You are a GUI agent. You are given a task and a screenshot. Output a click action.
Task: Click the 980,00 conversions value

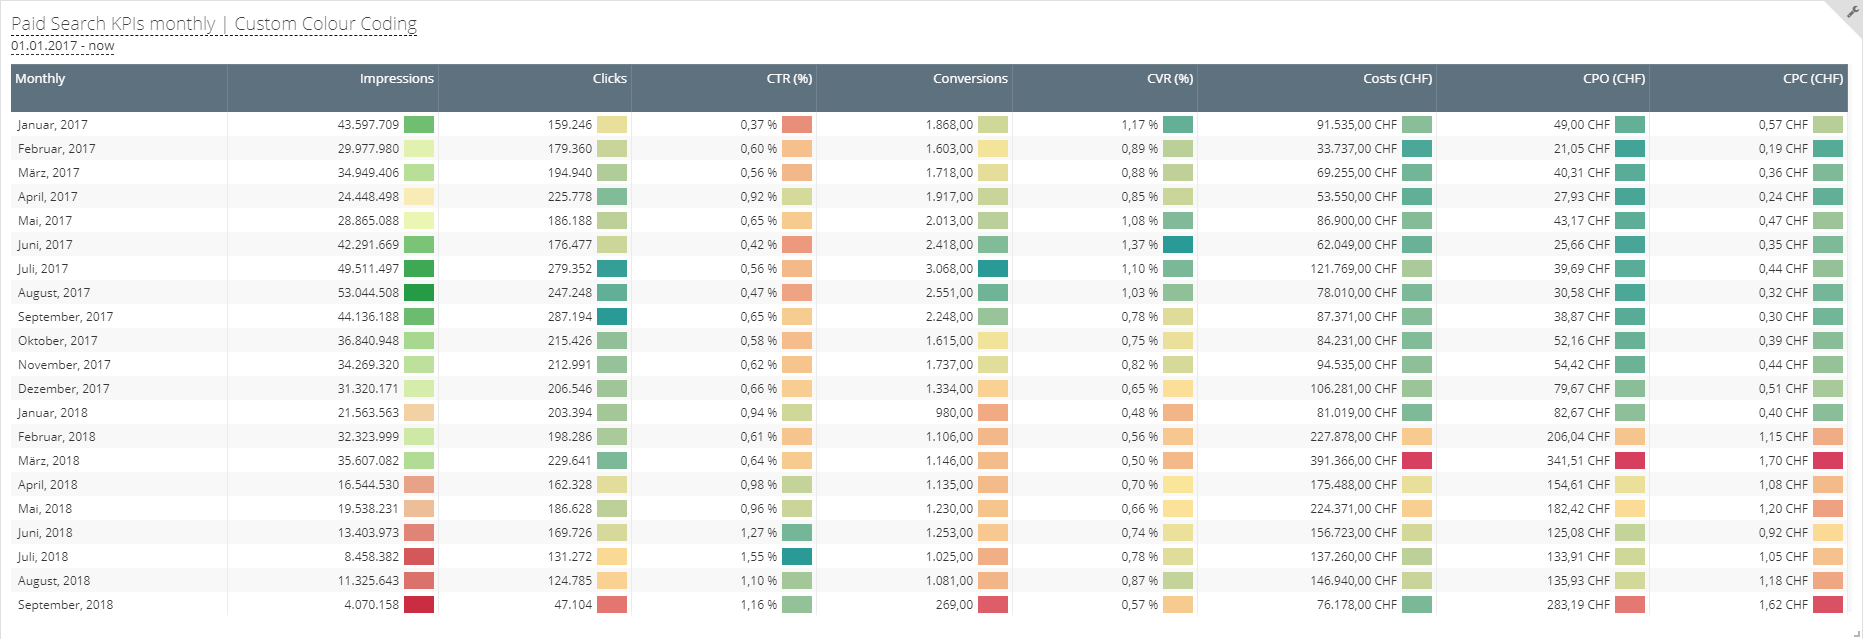coord(954,413)
